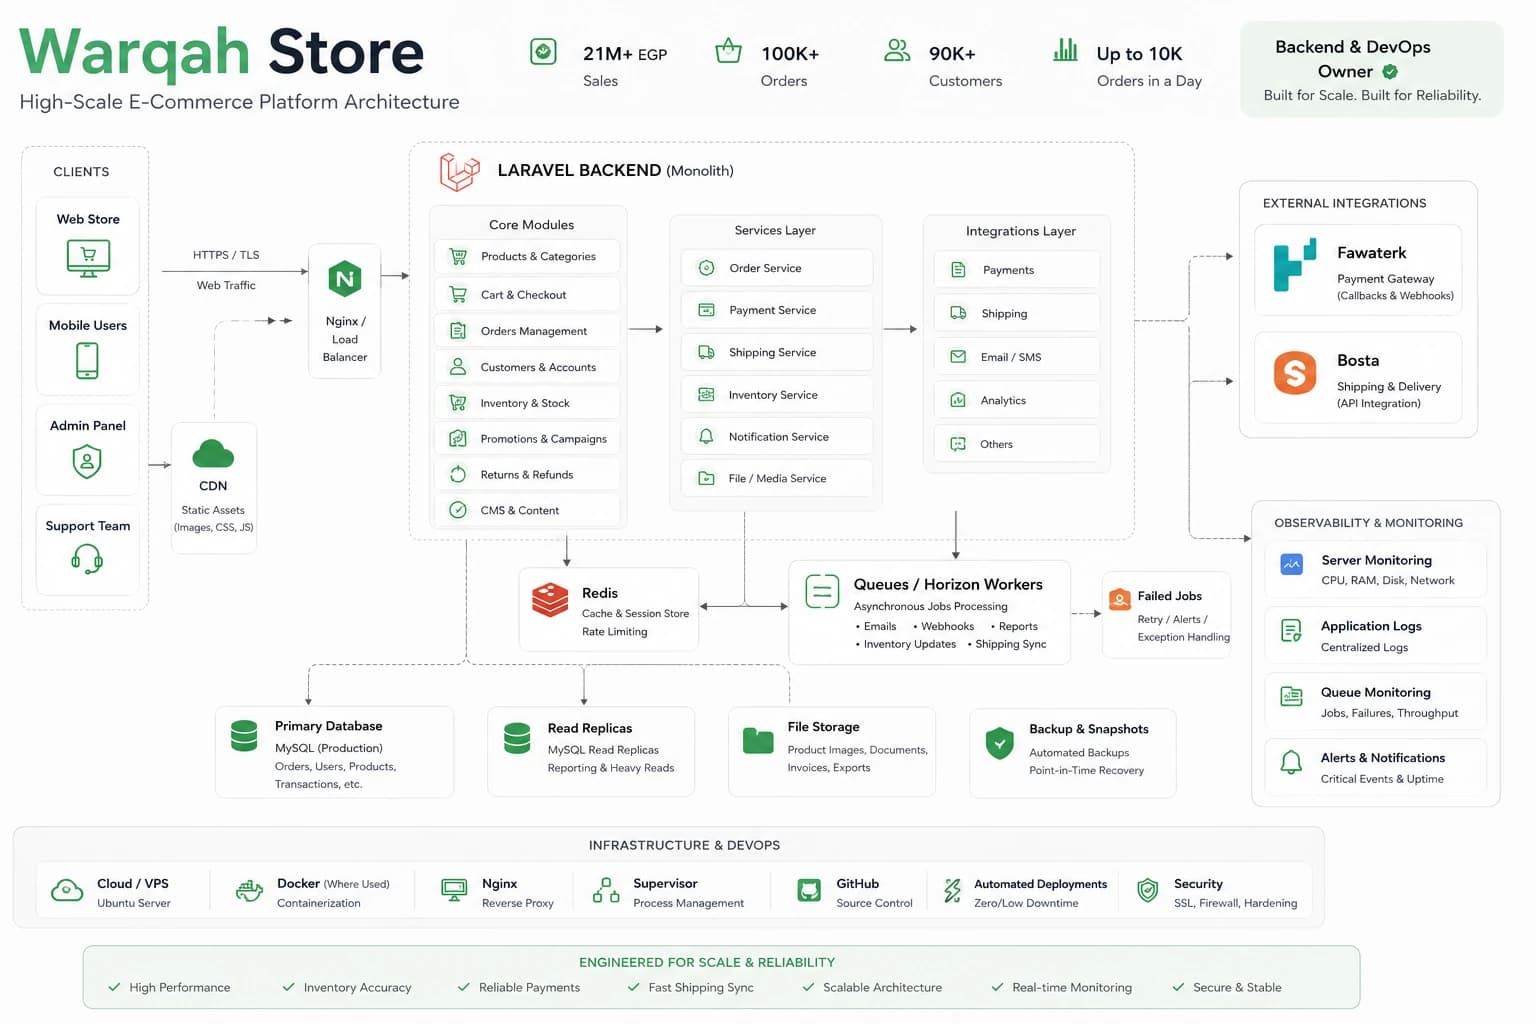Click the Scalable Architecture checkmark item

click(x=872, y=987)
